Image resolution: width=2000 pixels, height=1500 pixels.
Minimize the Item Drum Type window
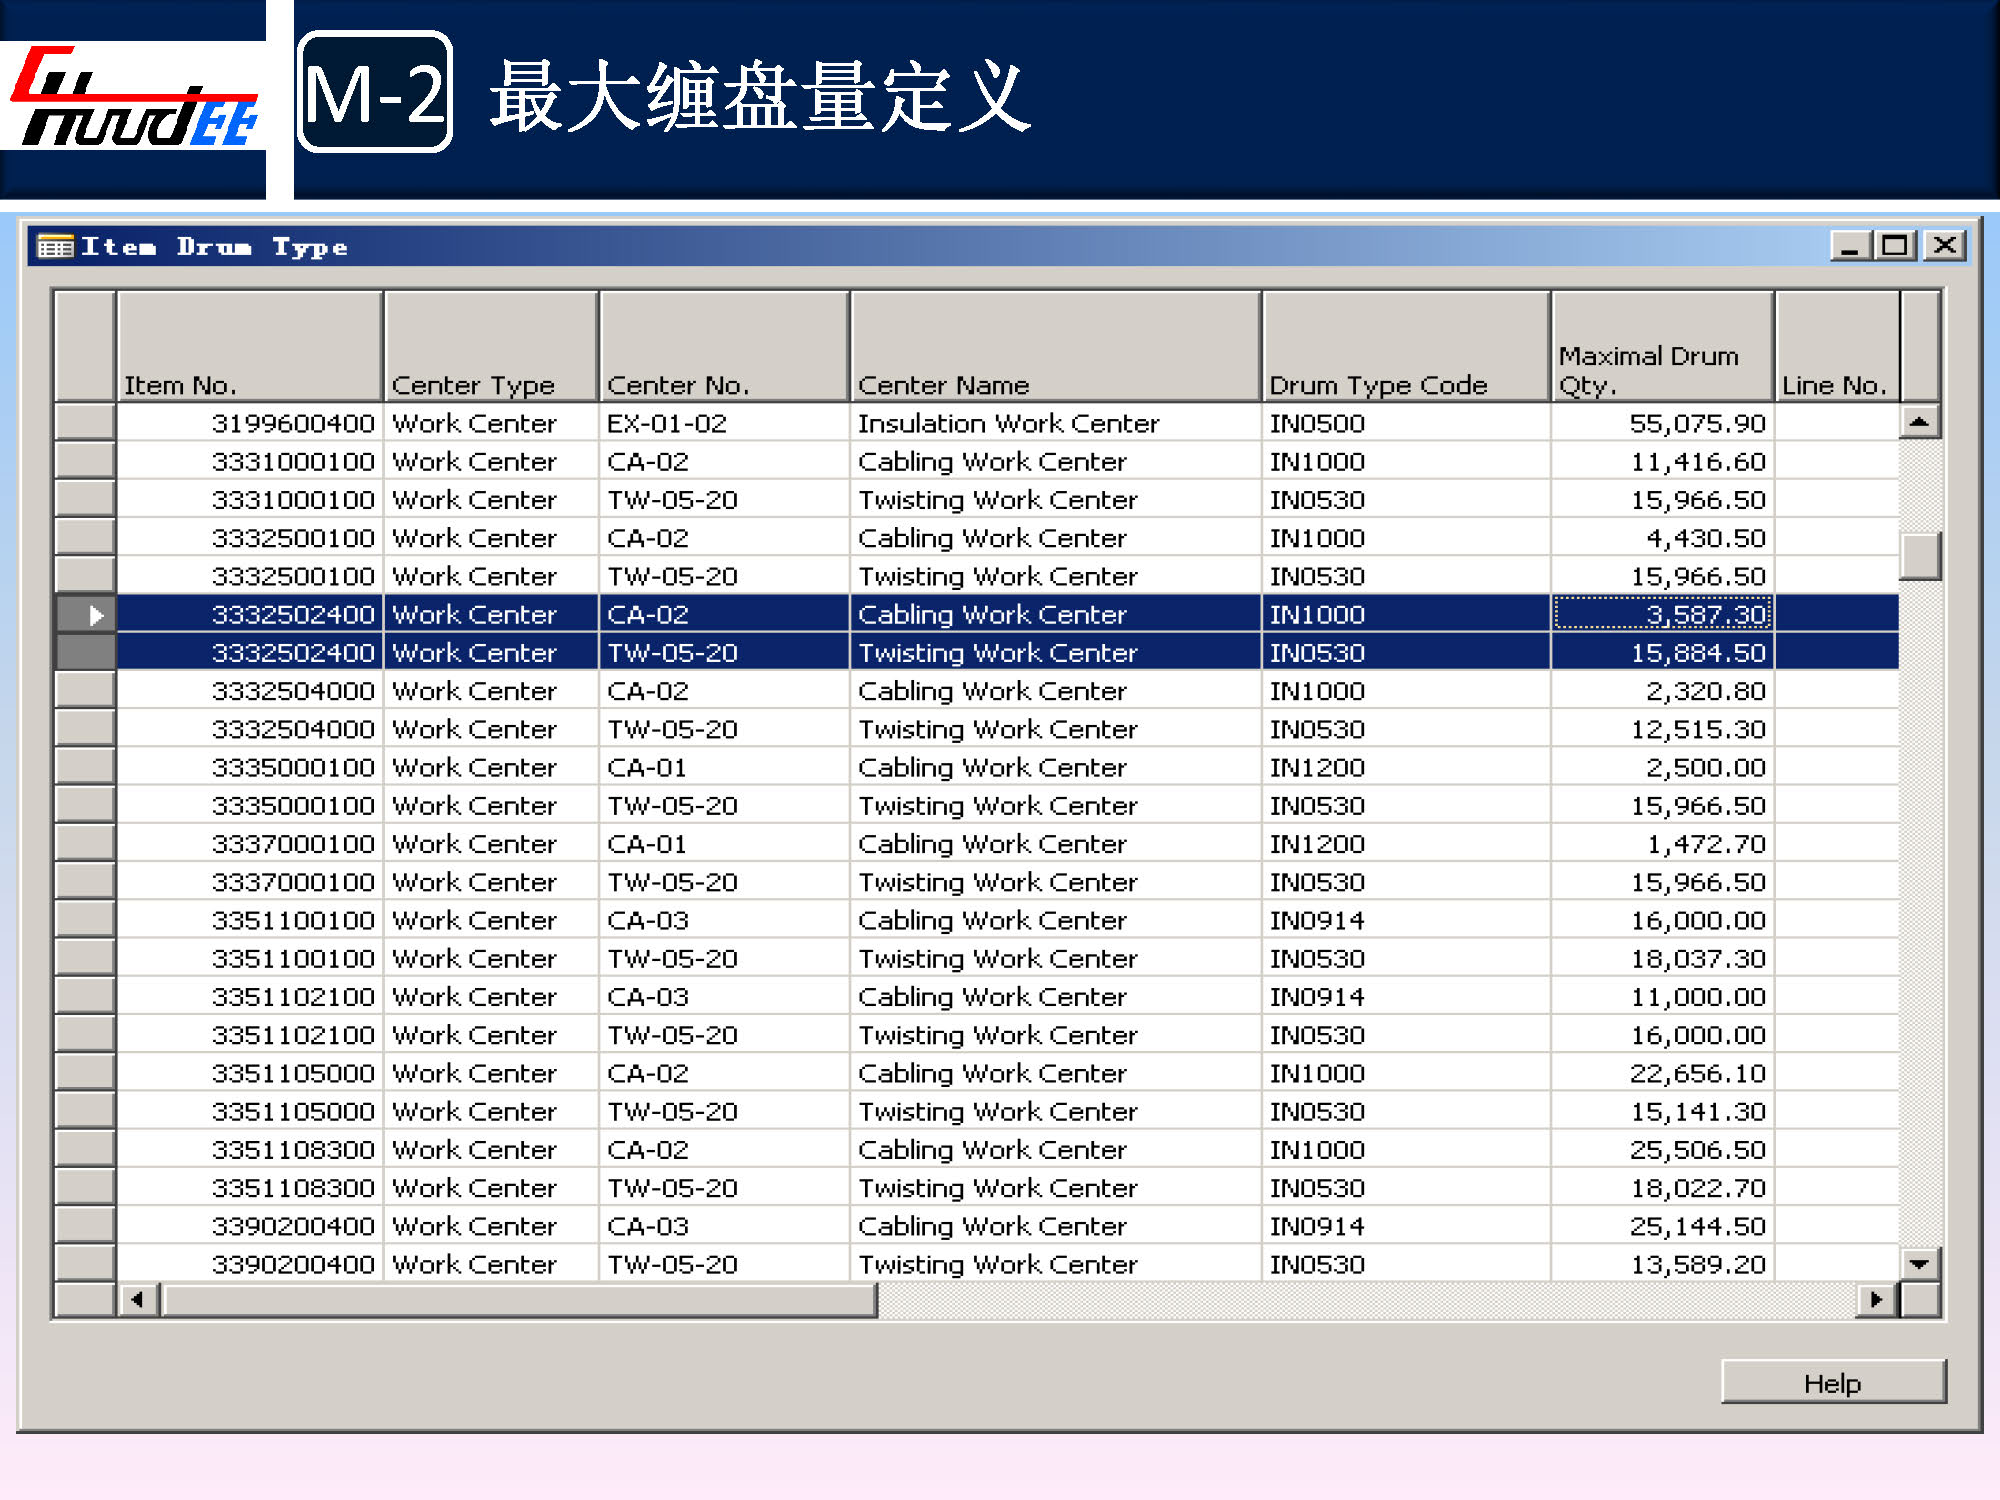click(1849, 246)
